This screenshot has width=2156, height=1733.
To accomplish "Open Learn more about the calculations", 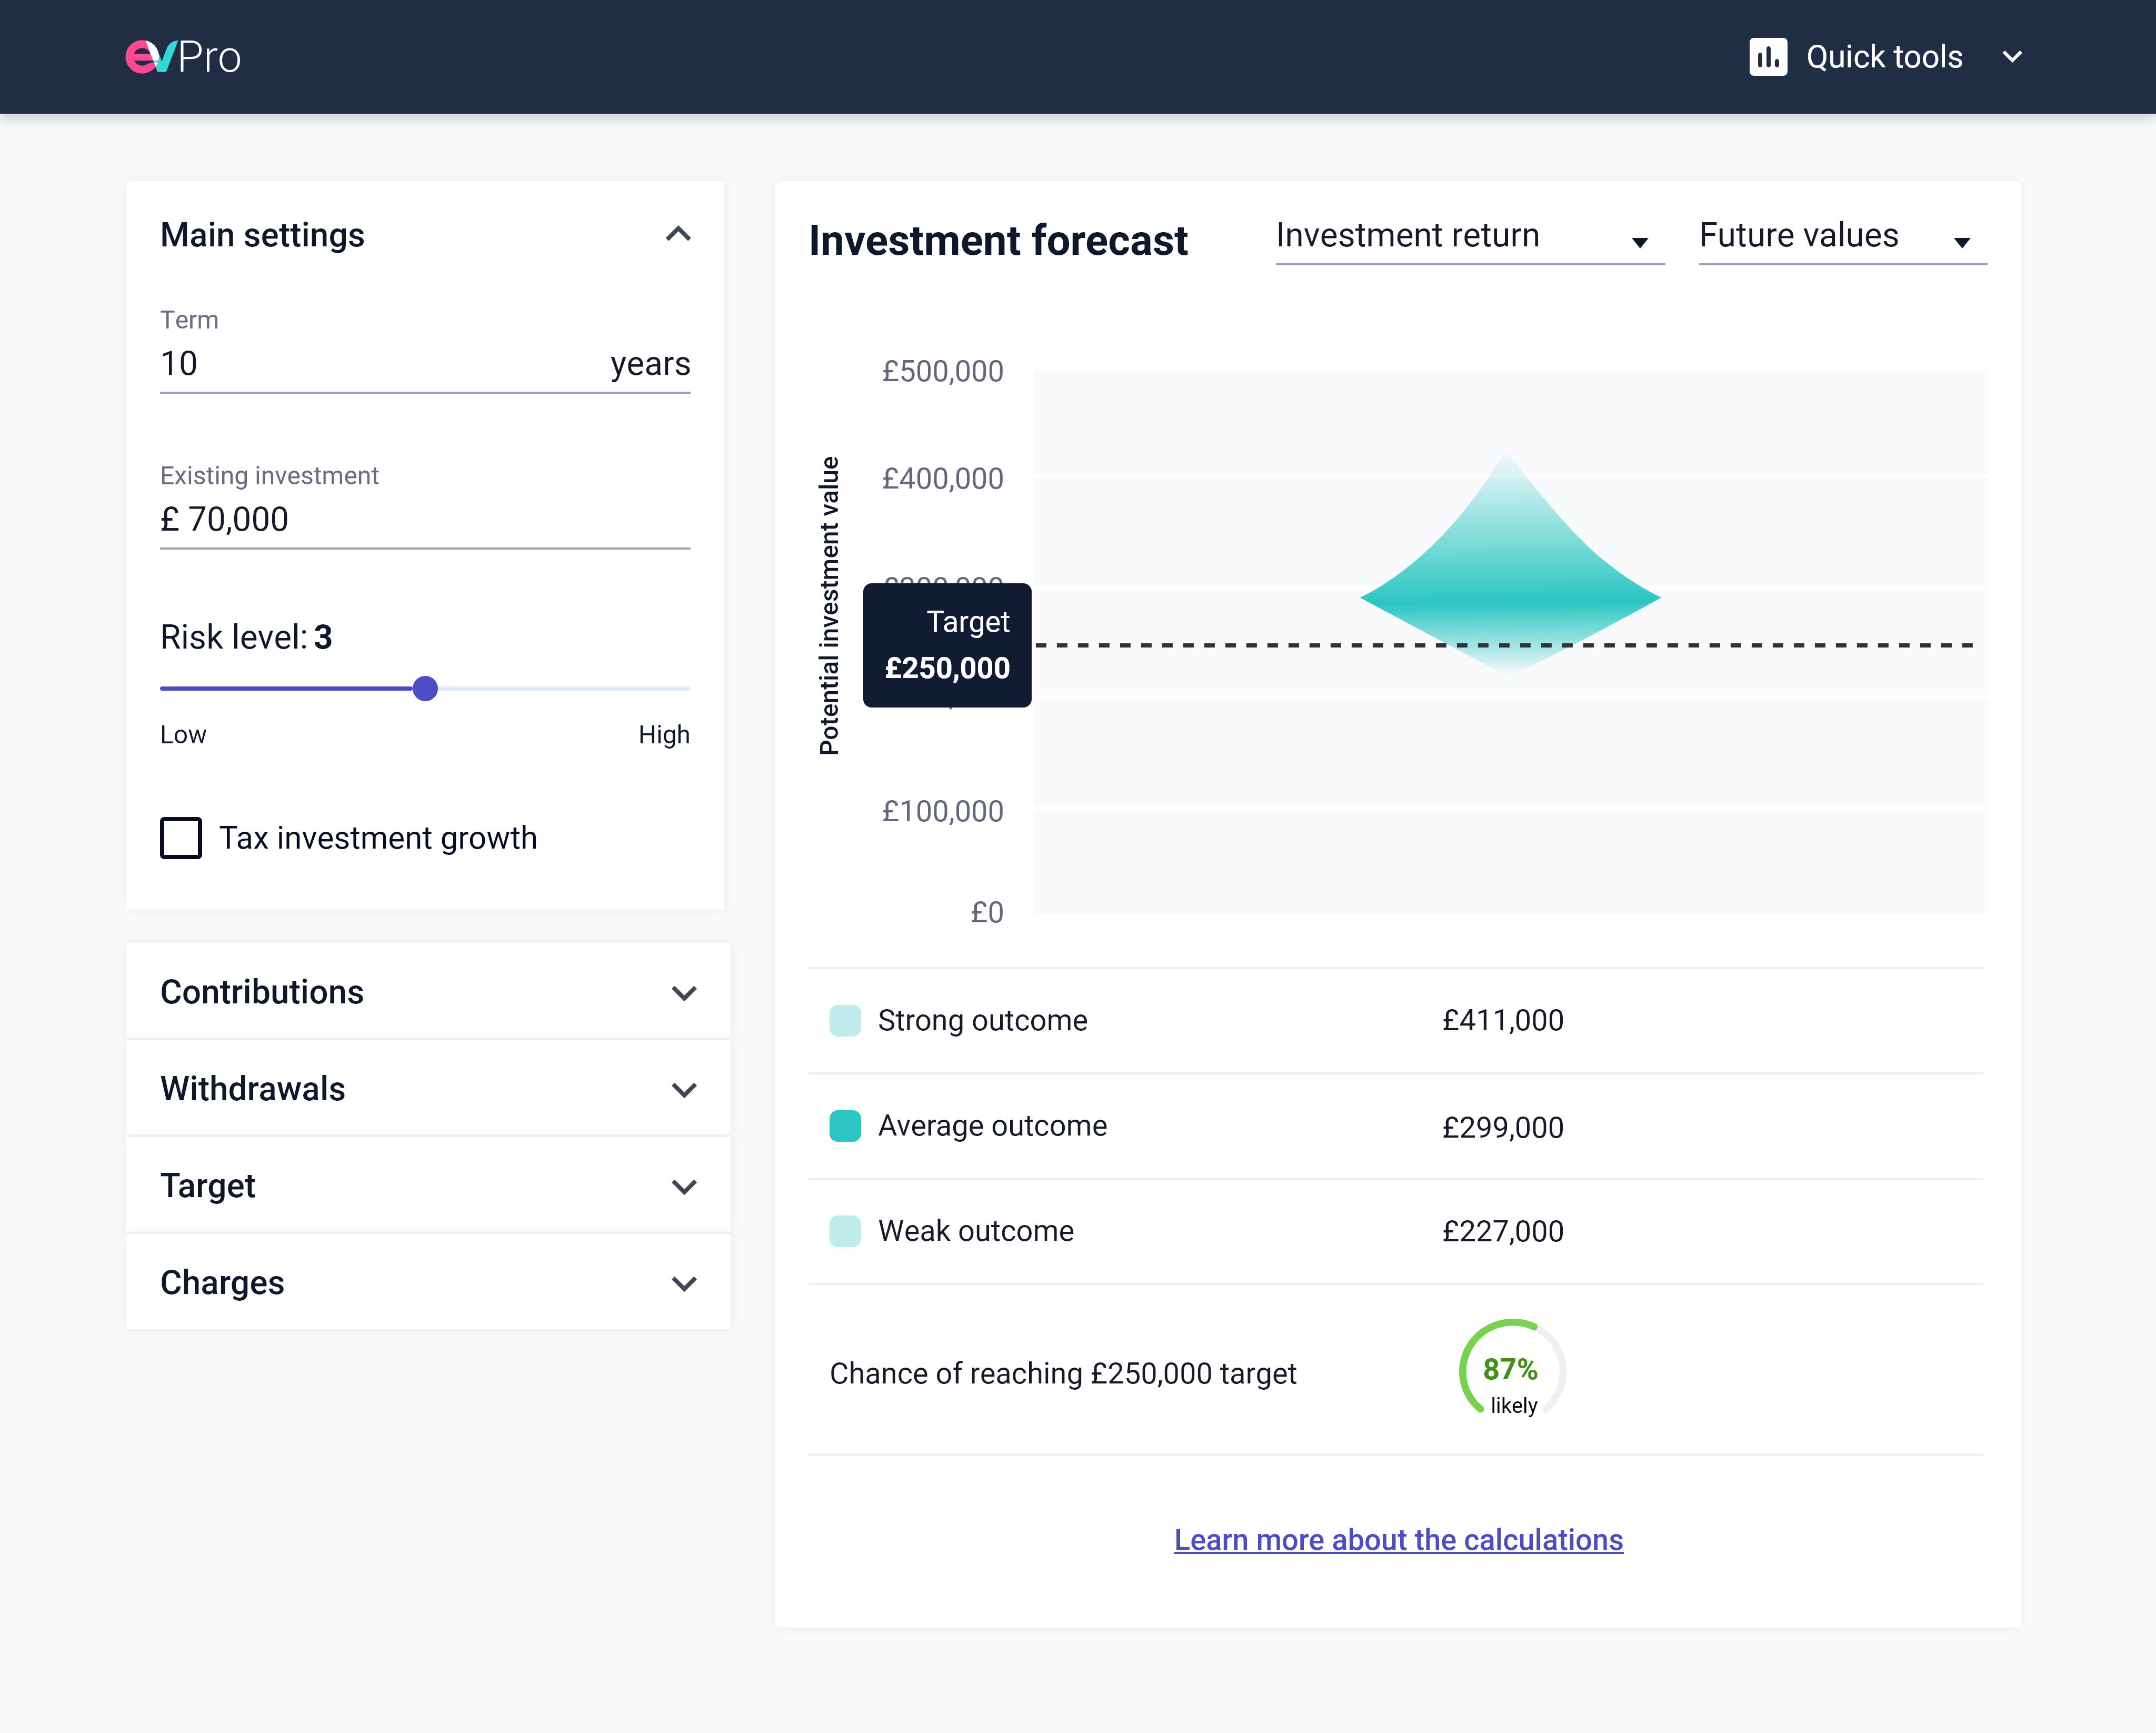I will 1397,1539.
